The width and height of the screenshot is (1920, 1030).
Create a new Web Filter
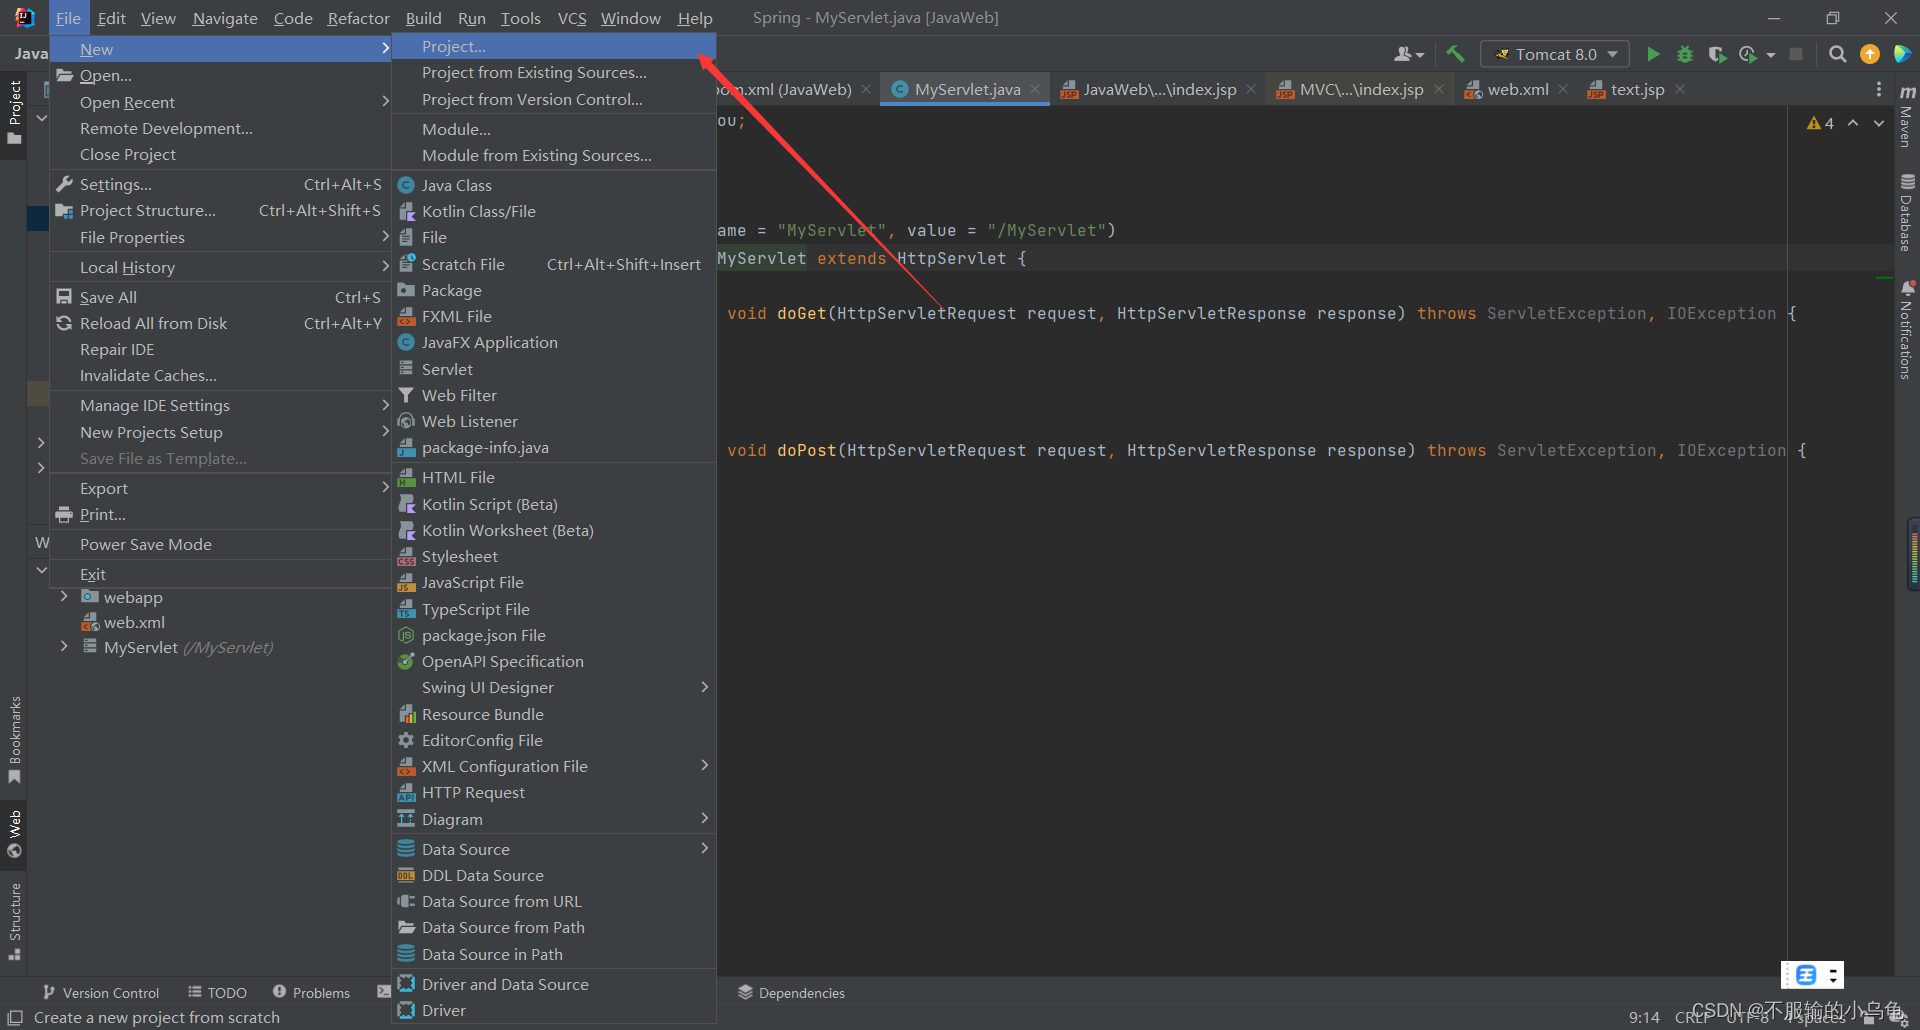(554, 395)
